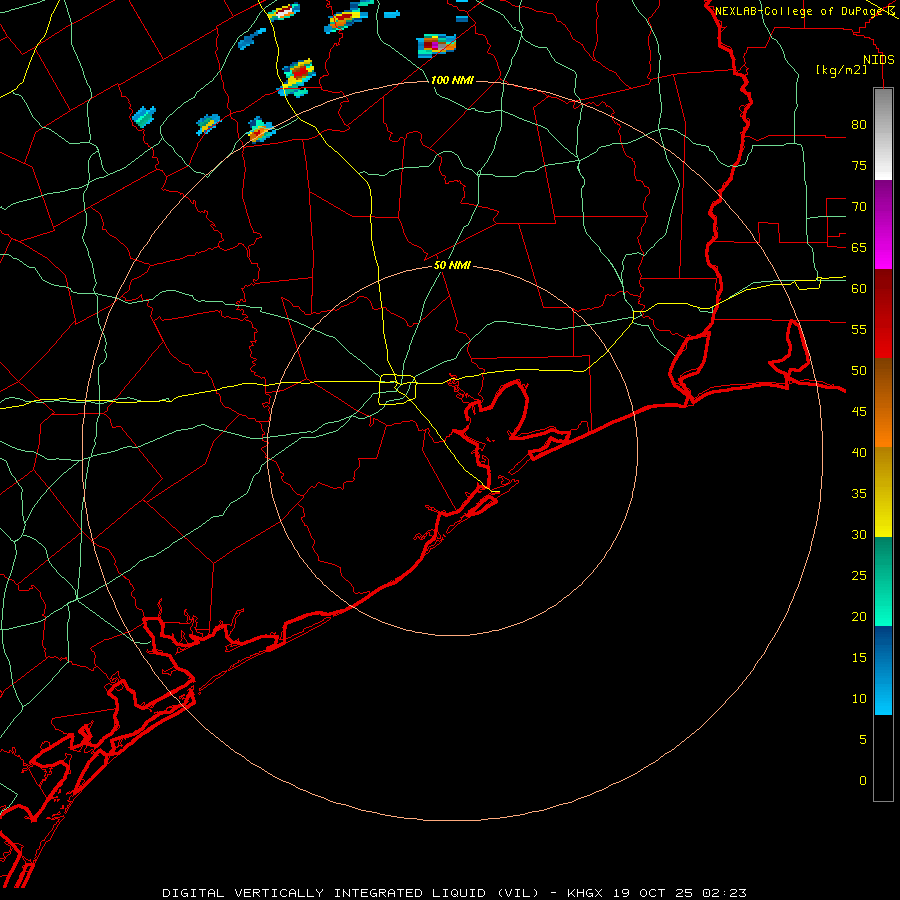The width and height of the screenshot is (900, 900).
Task: Pick the red segment of color bar
Action: 883,313
